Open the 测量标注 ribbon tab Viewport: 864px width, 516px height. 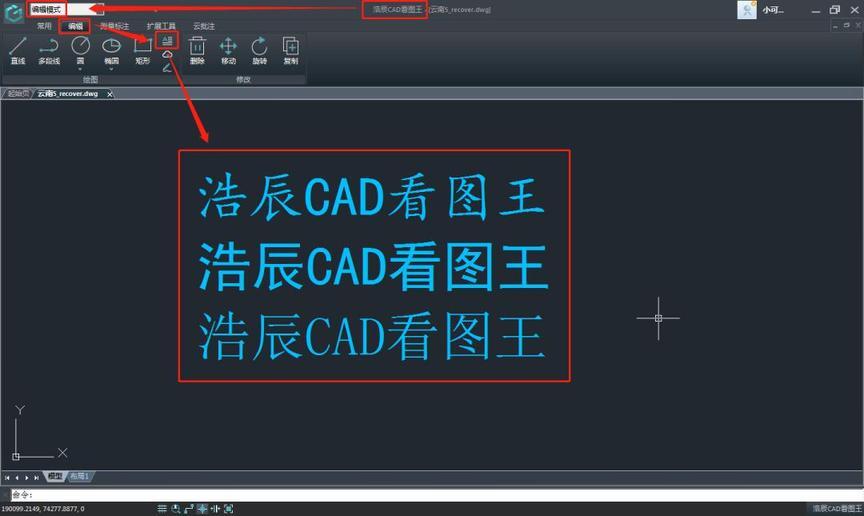click(115, 26)
